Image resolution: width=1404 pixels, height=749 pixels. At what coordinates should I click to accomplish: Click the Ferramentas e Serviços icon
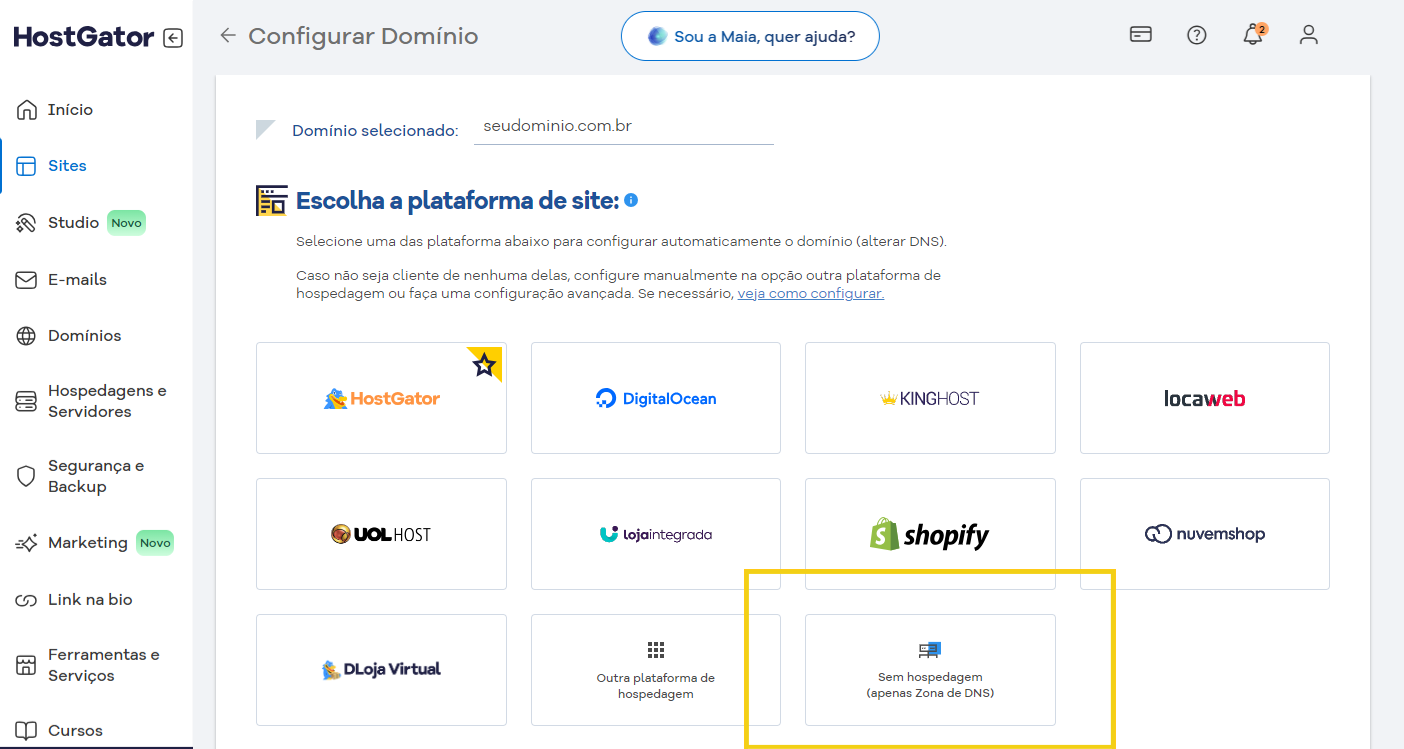27,665
